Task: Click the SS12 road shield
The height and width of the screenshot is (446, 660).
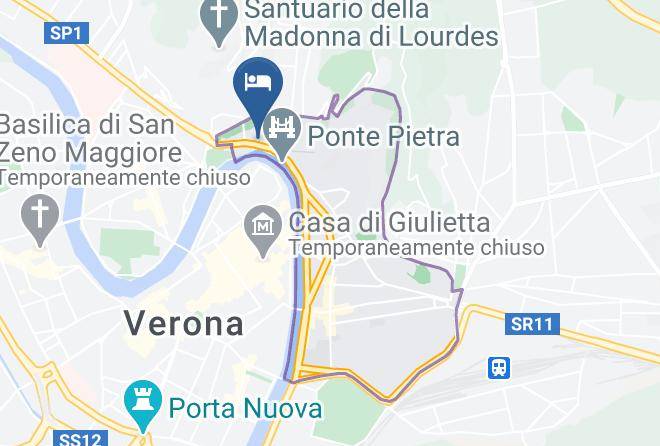Action: [x=80, y=438]
